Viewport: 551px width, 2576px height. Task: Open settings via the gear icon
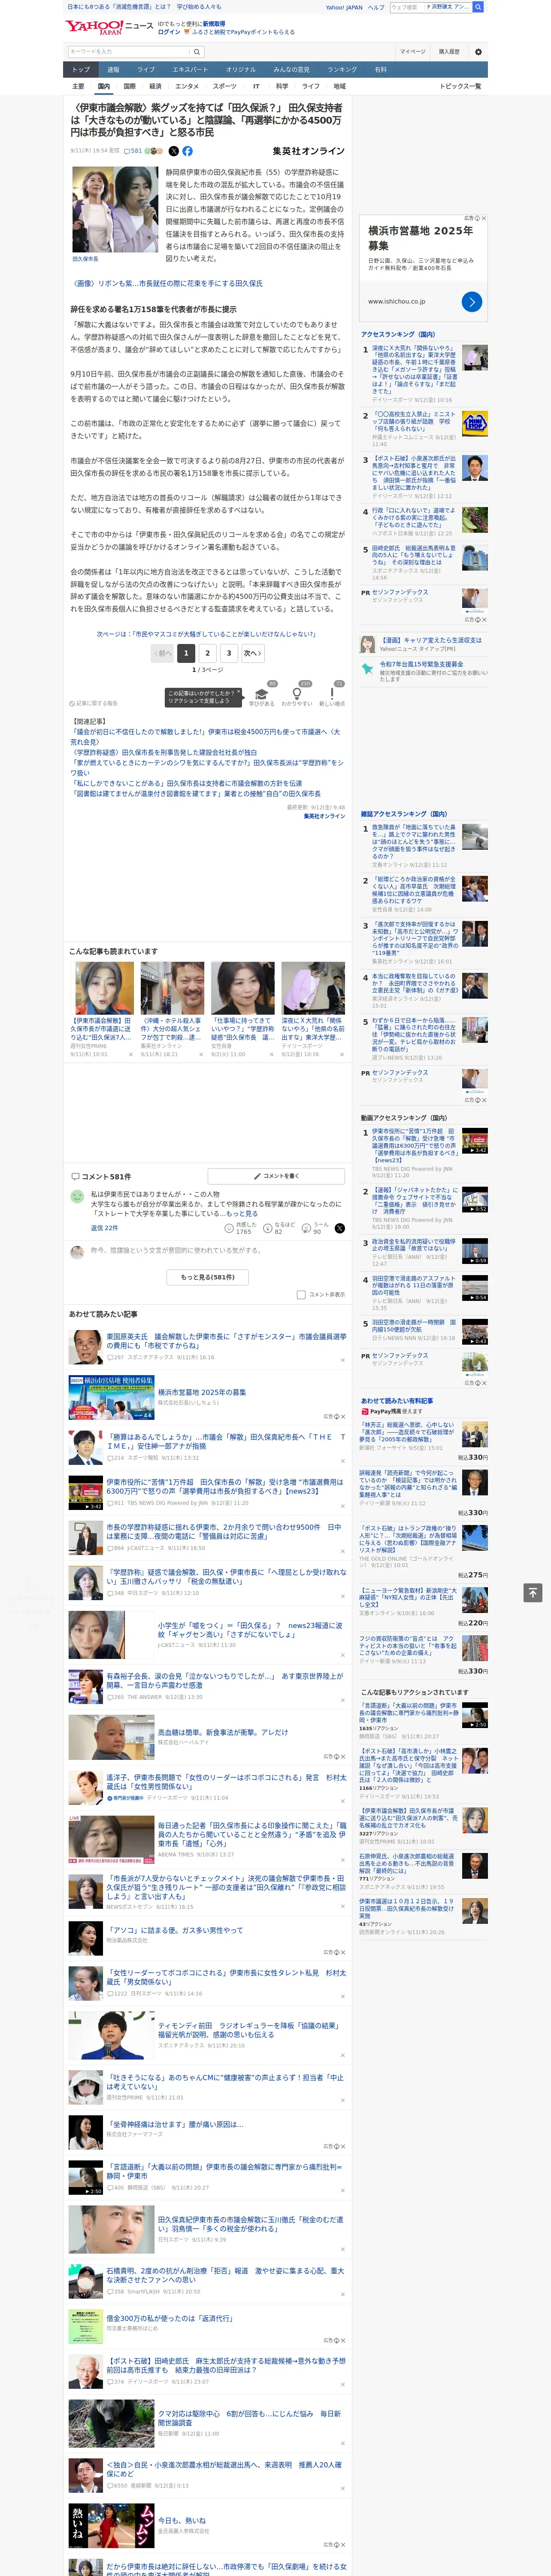coord(478,52)
